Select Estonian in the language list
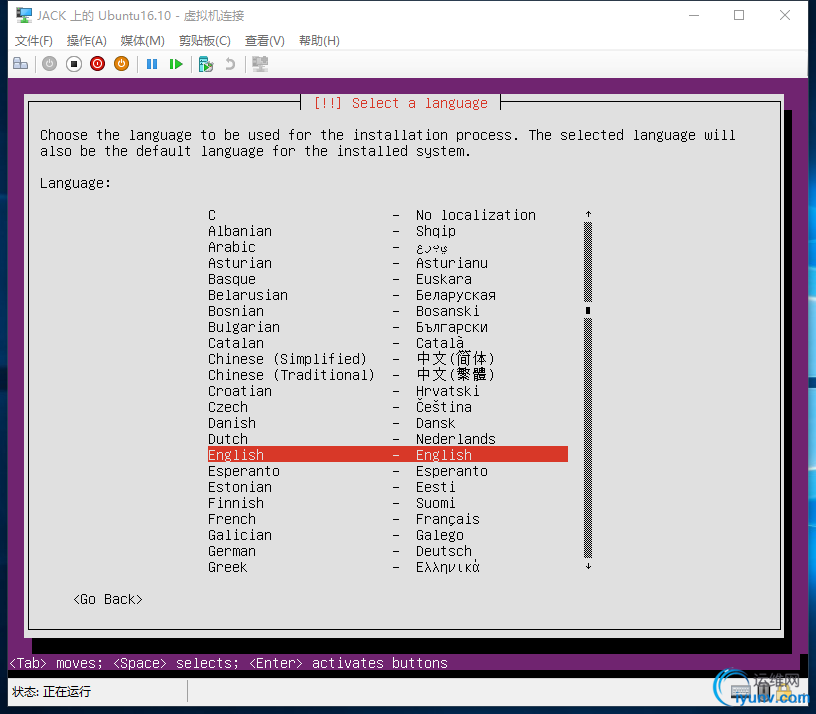Screen dimensions: 816x714 [x=388, y=487]
